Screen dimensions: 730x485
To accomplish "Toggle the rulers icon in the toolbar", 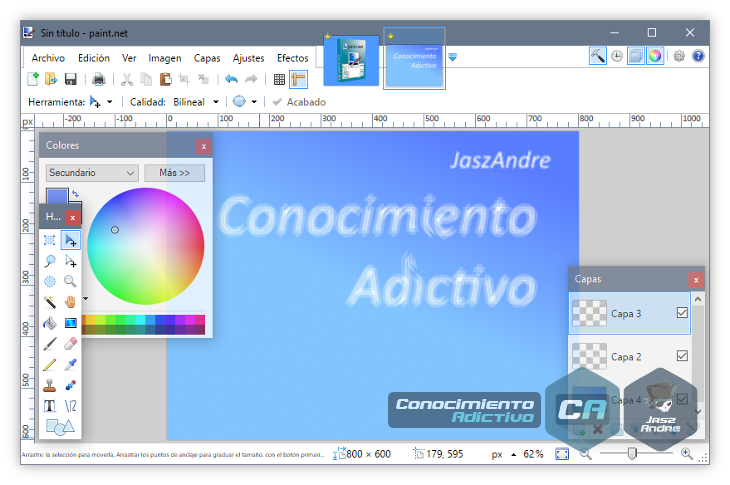I will (x=298, y=80).
